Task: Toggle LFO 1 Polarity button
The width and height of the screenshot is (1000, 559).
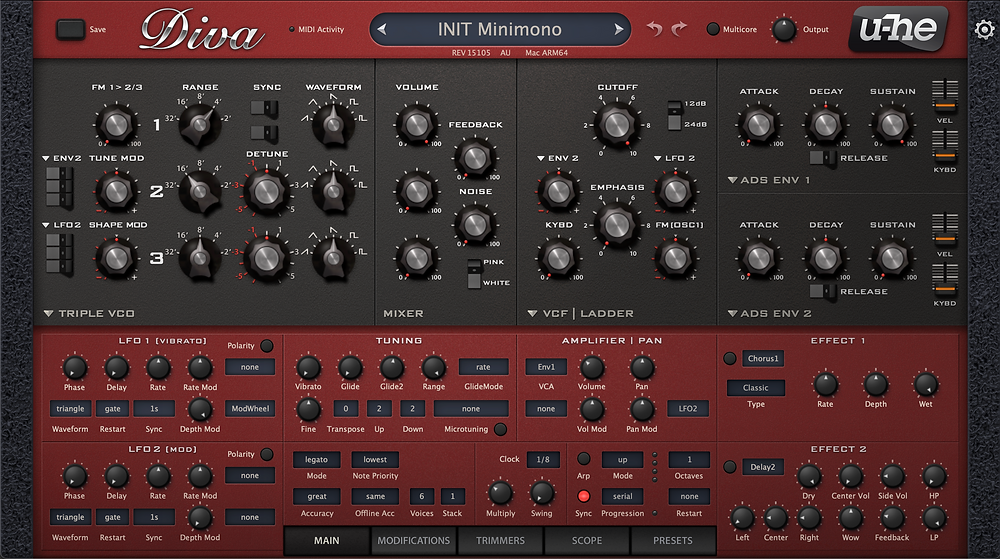Action: coord(267,345)
